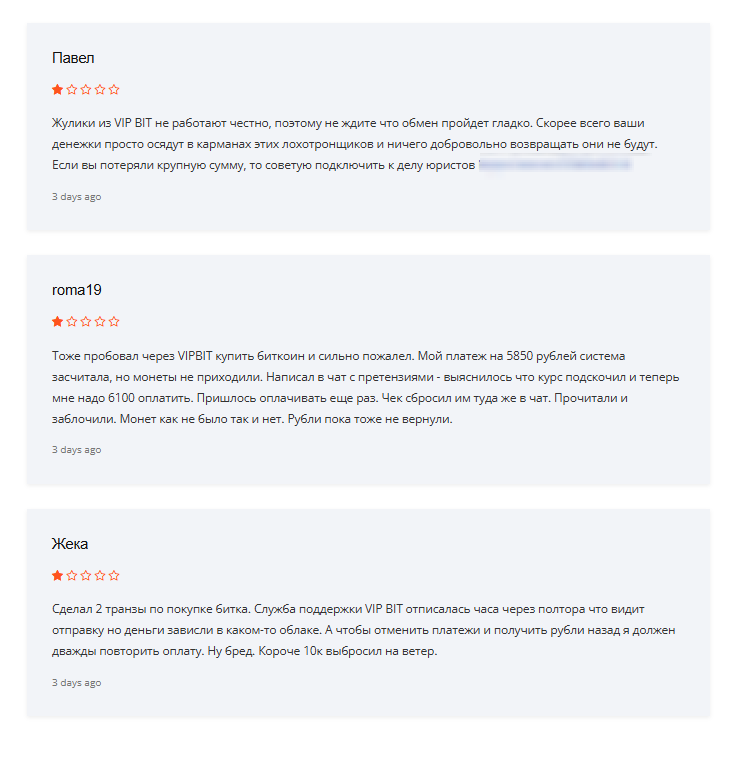Click the reviewer name Павел

[73, 58]
